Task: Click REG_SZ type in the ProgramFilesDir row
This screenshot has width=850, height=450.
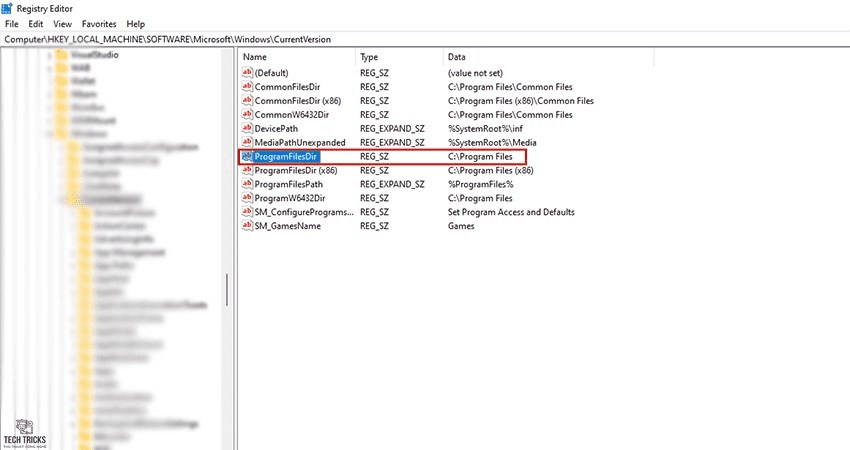Action: point(375,157)
